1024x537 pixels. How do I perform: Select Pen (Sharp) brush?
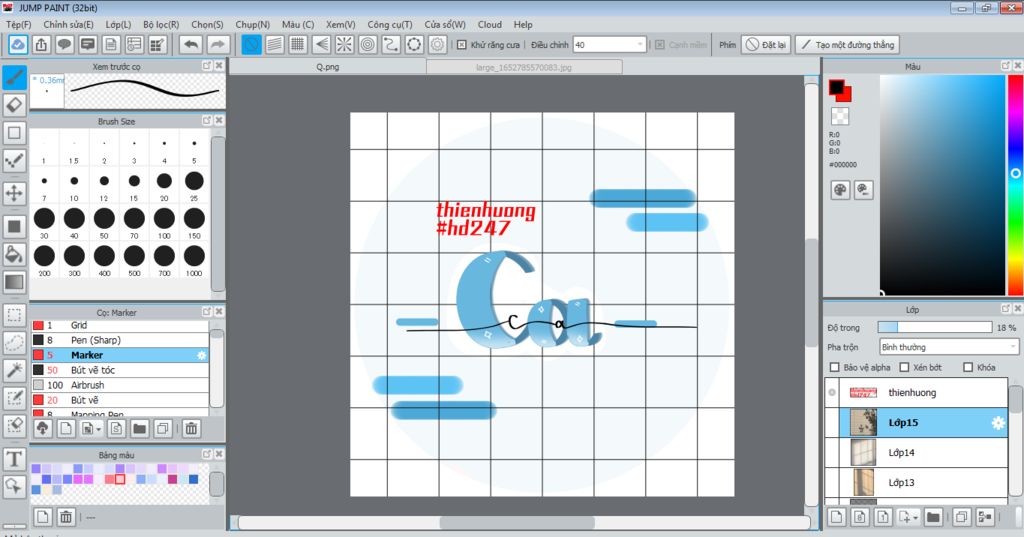(120, 340)
